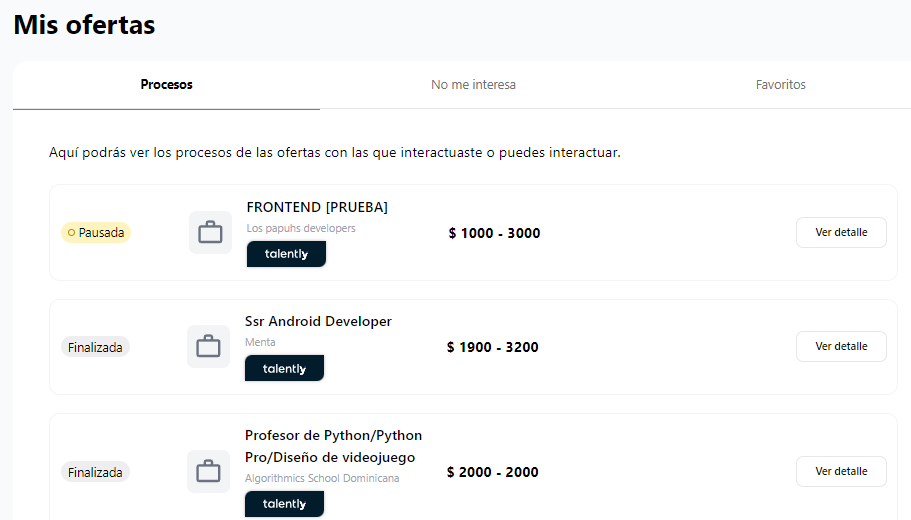Click the FRONTEND [PRUEBA] job title
The height and width of the screenshot is (520, 911).
pyautogui.click(x=317, y=207)
